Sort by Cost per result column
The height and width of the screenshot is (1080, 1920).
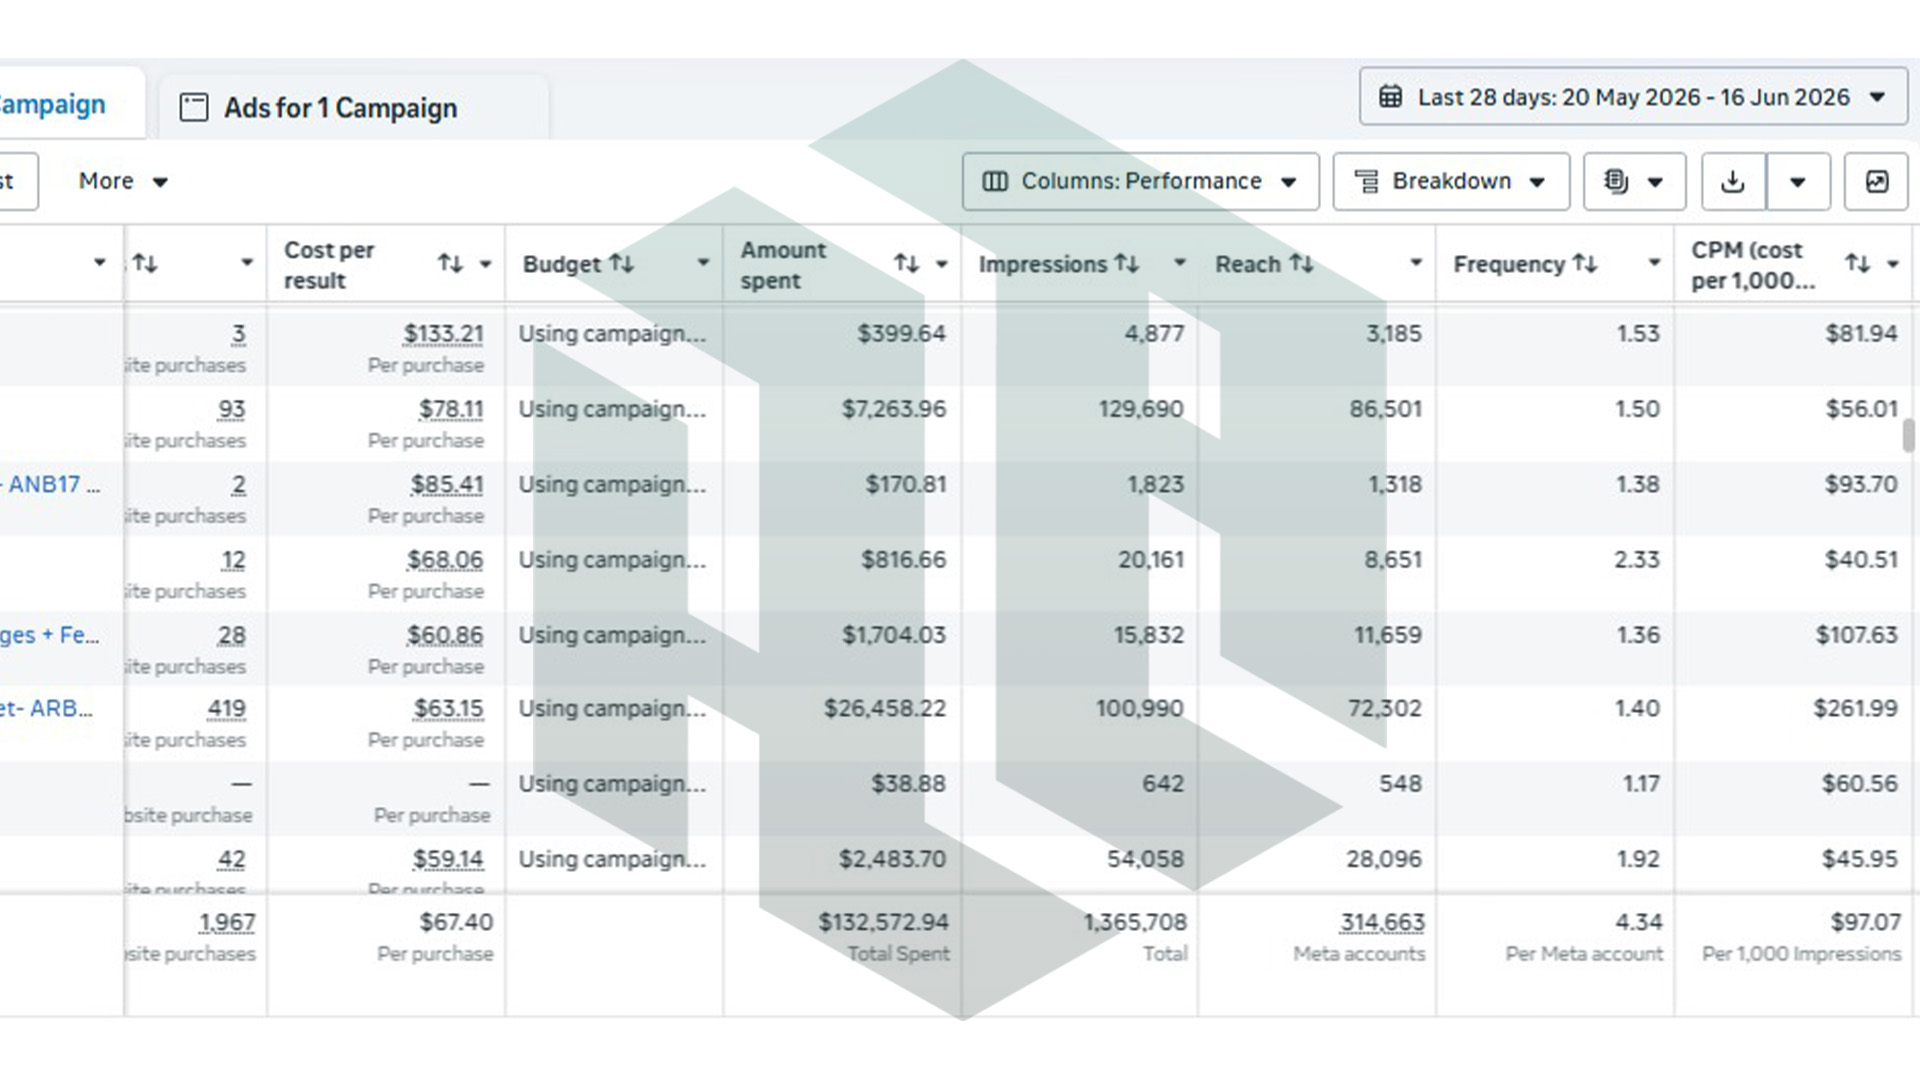click(450, 264)
